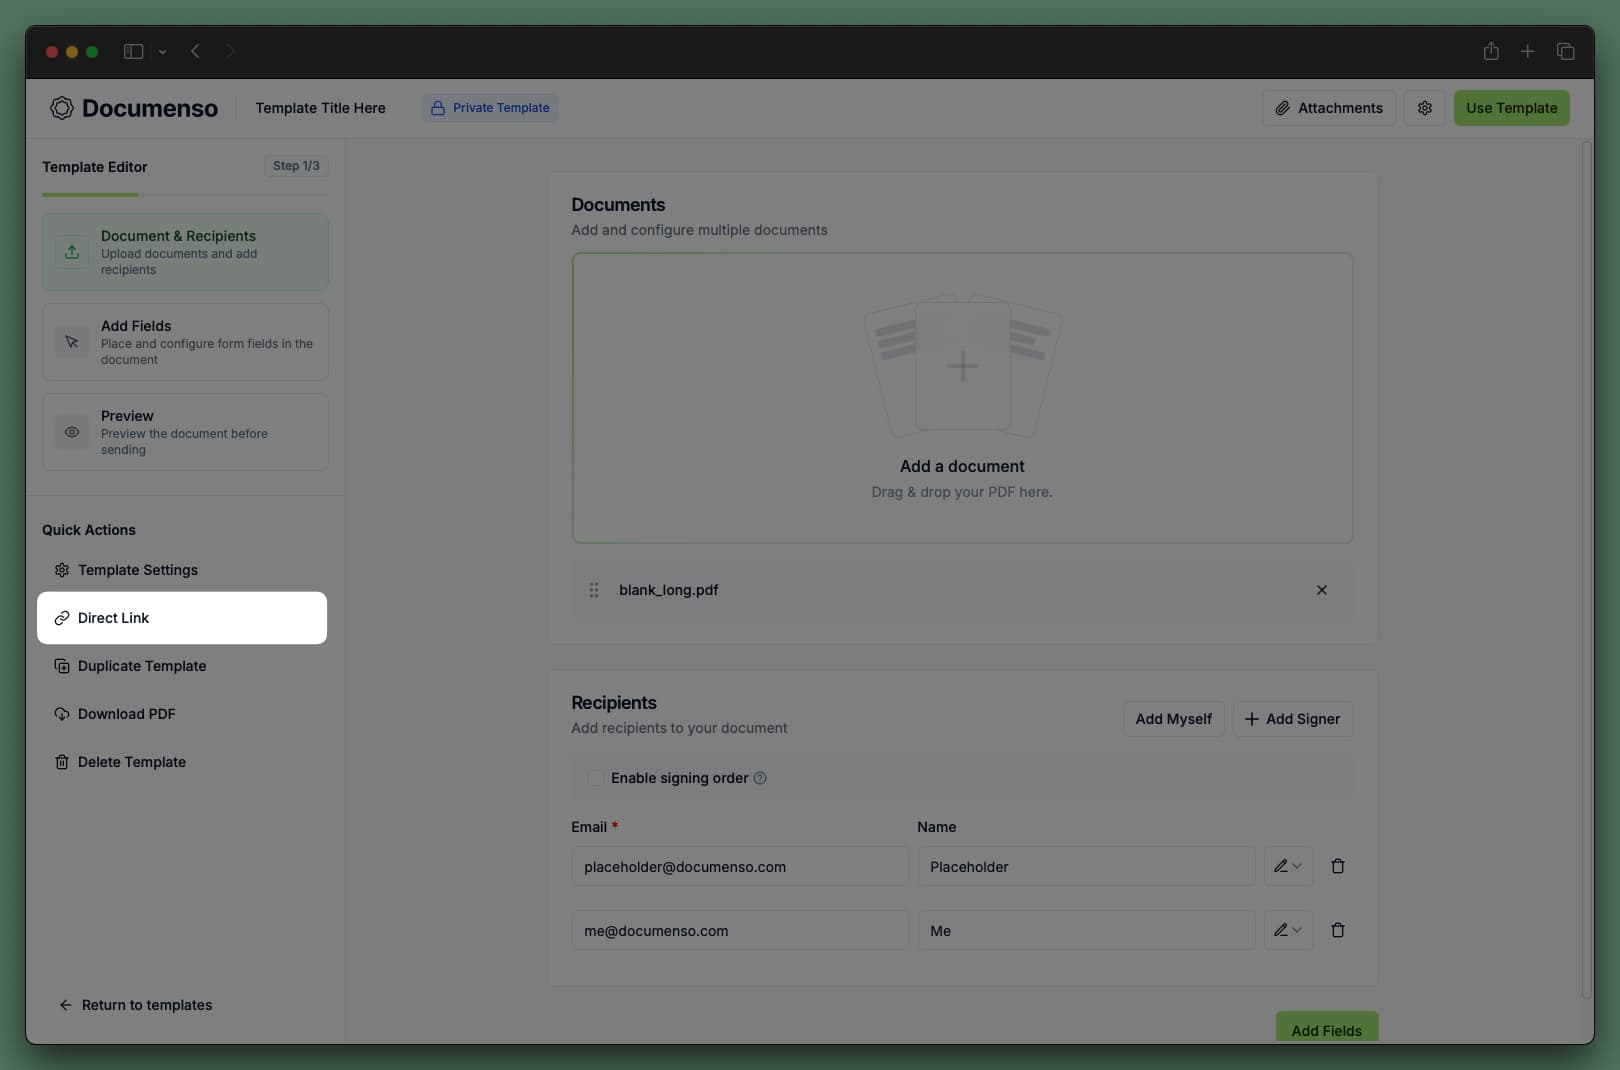1620x1070 pixels.
Task: Open signature type dropdown for Me recipient
Action: 1288,930
